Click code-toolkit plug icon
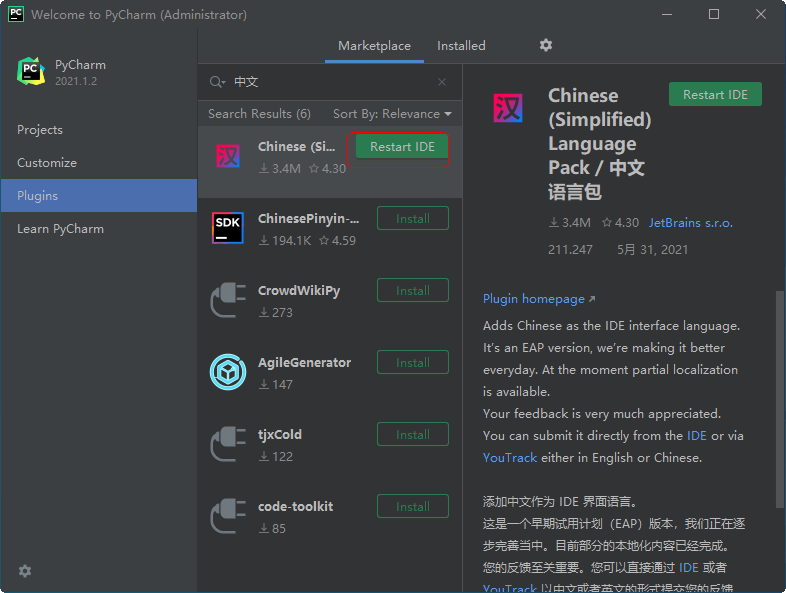Image resolution: width=786 pixels, height=593 pixels. coord(228,516)
